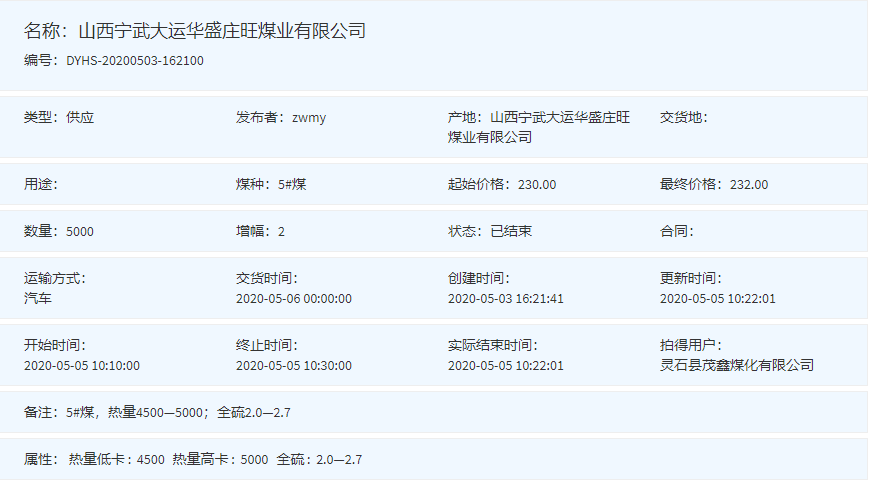Click the increment (增幅) value 2
The width and height of the screenshot is (870, 482).
point(281,231)
